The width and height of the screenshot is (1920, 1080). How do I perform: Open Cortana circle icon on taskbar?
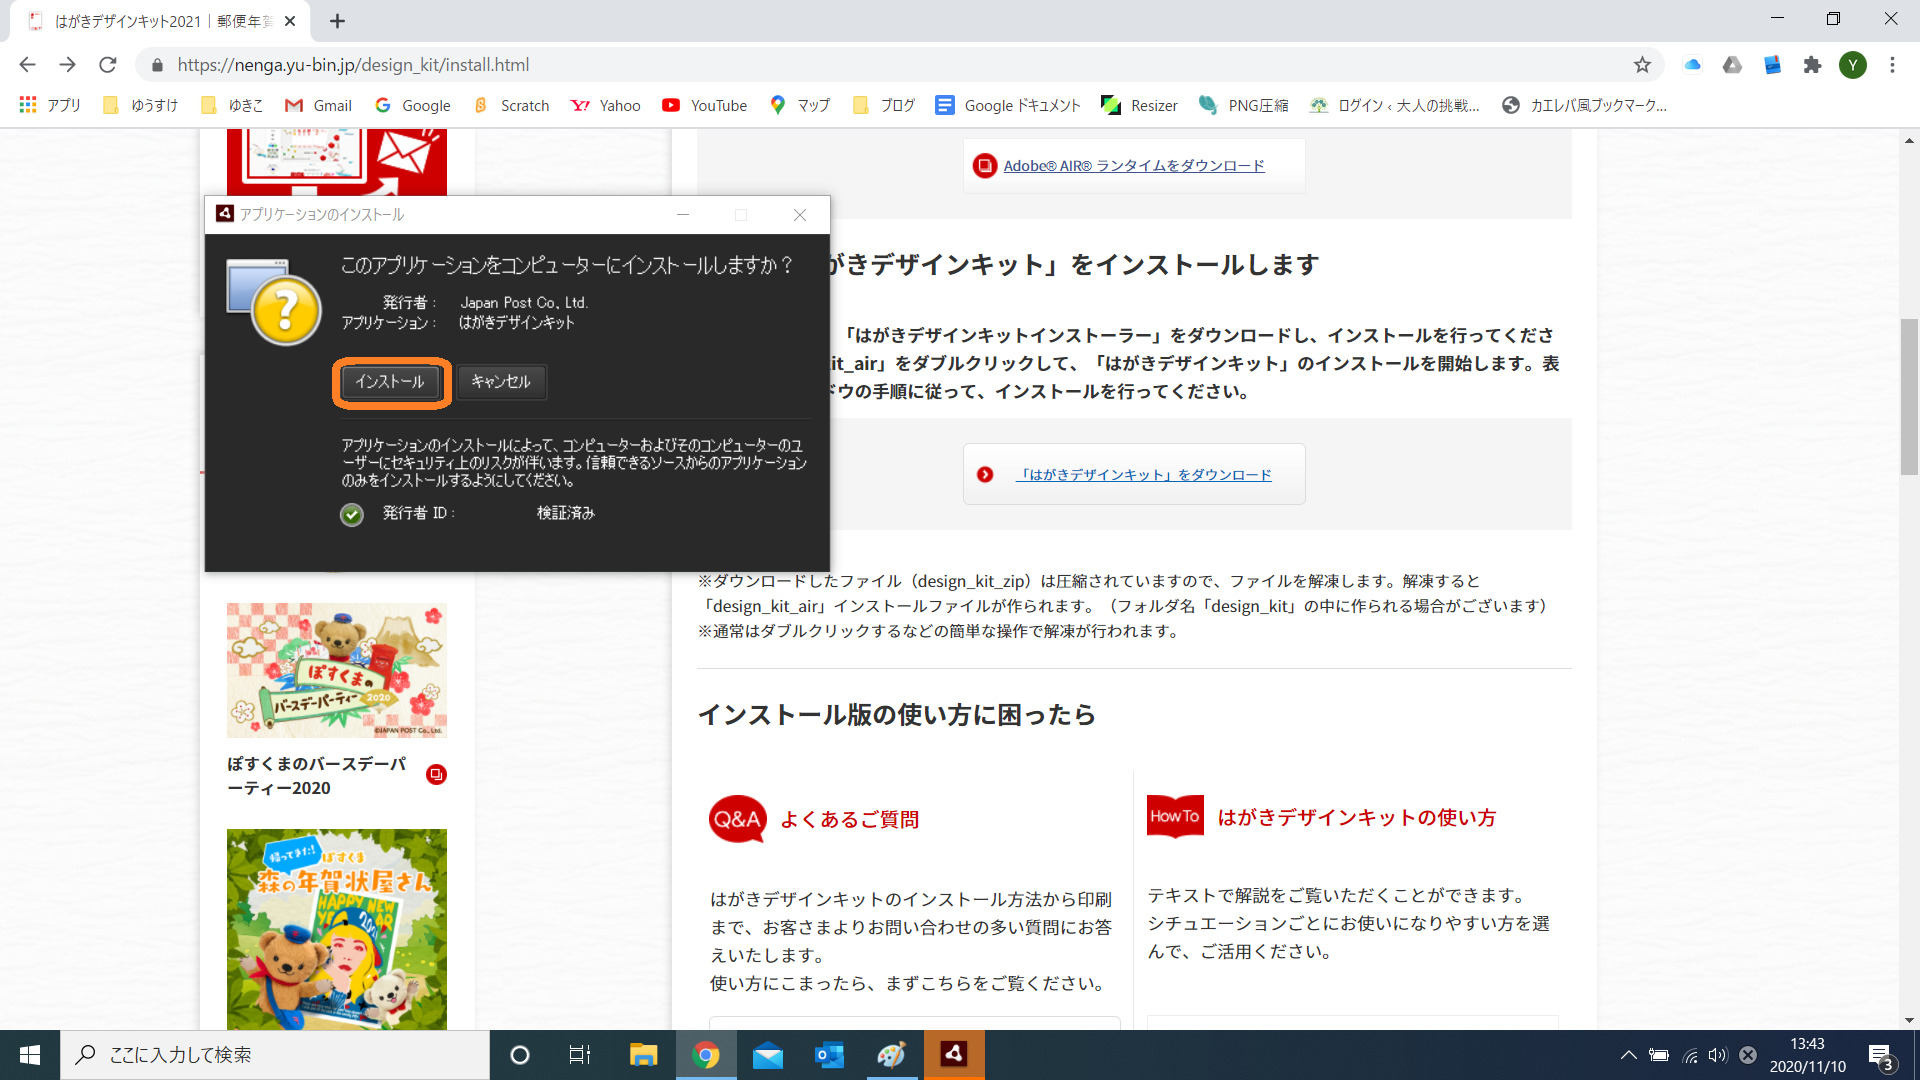(x=519, y=1055)
